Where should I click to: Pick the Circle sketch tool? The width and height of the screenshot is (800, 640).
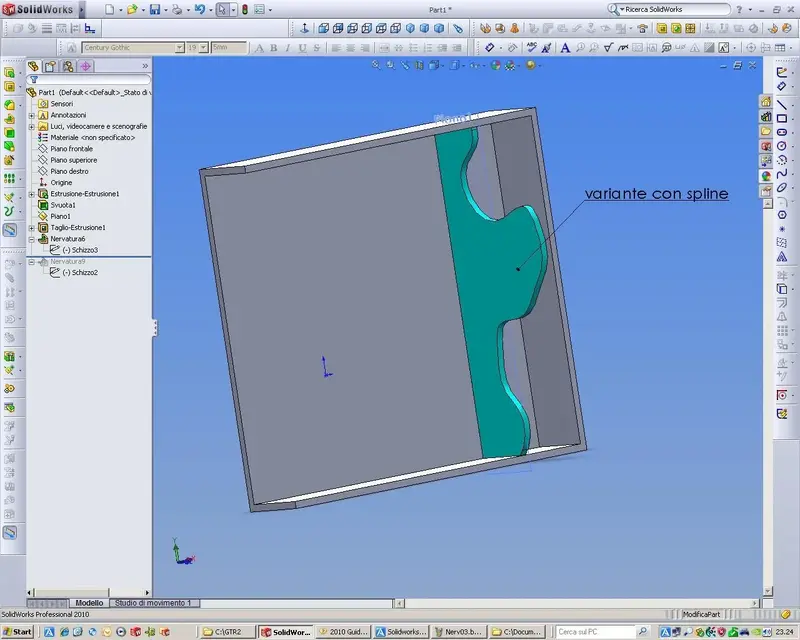(x=782, y=146)
